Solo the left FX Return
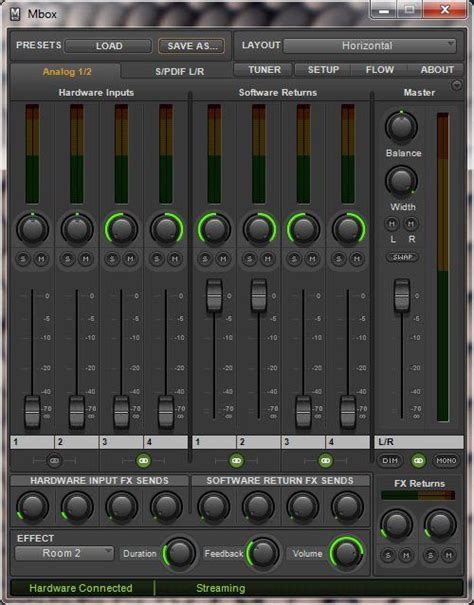This screenshot has height=605, width=474. click(388, 555)
